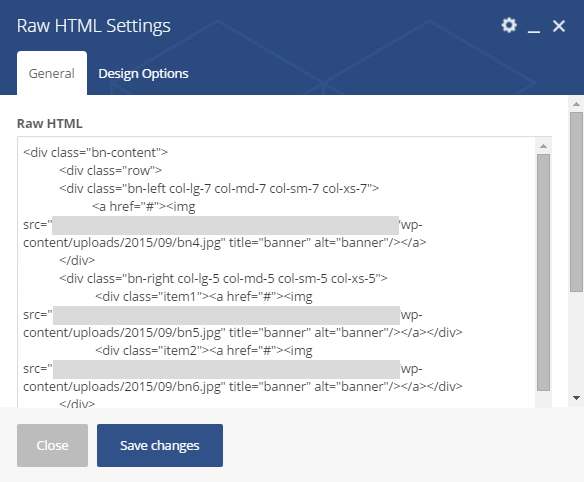Open the Design Options tab

tap(143, 73)
